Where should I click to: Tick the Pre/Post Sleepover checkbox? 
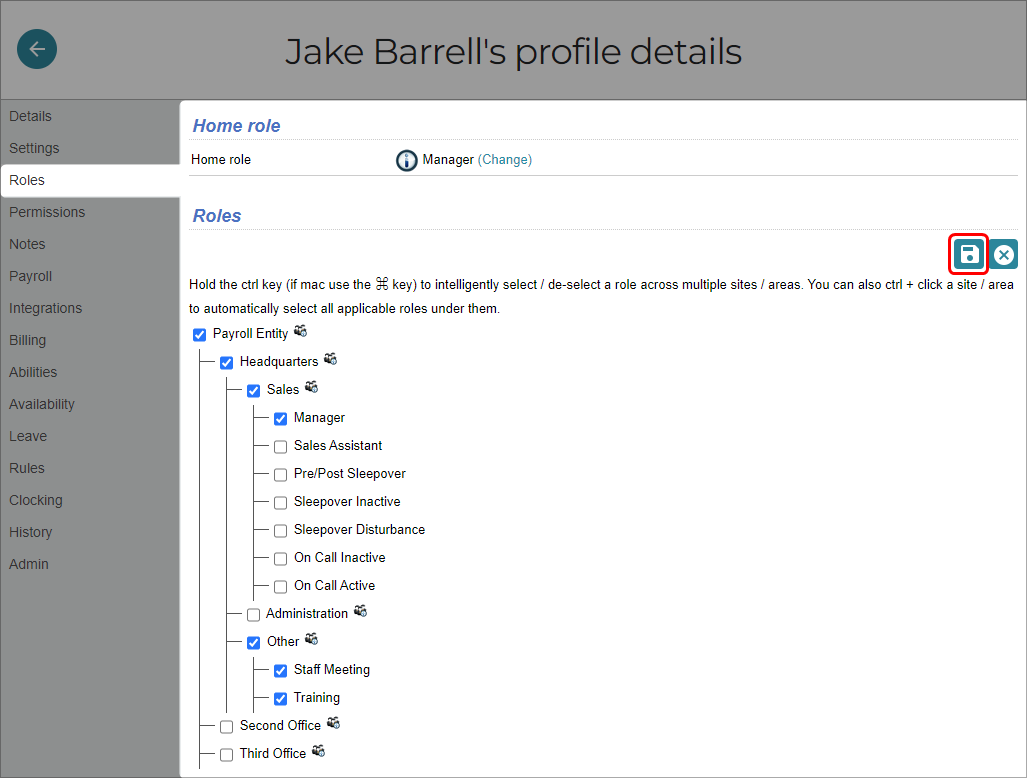click(280, 475)
